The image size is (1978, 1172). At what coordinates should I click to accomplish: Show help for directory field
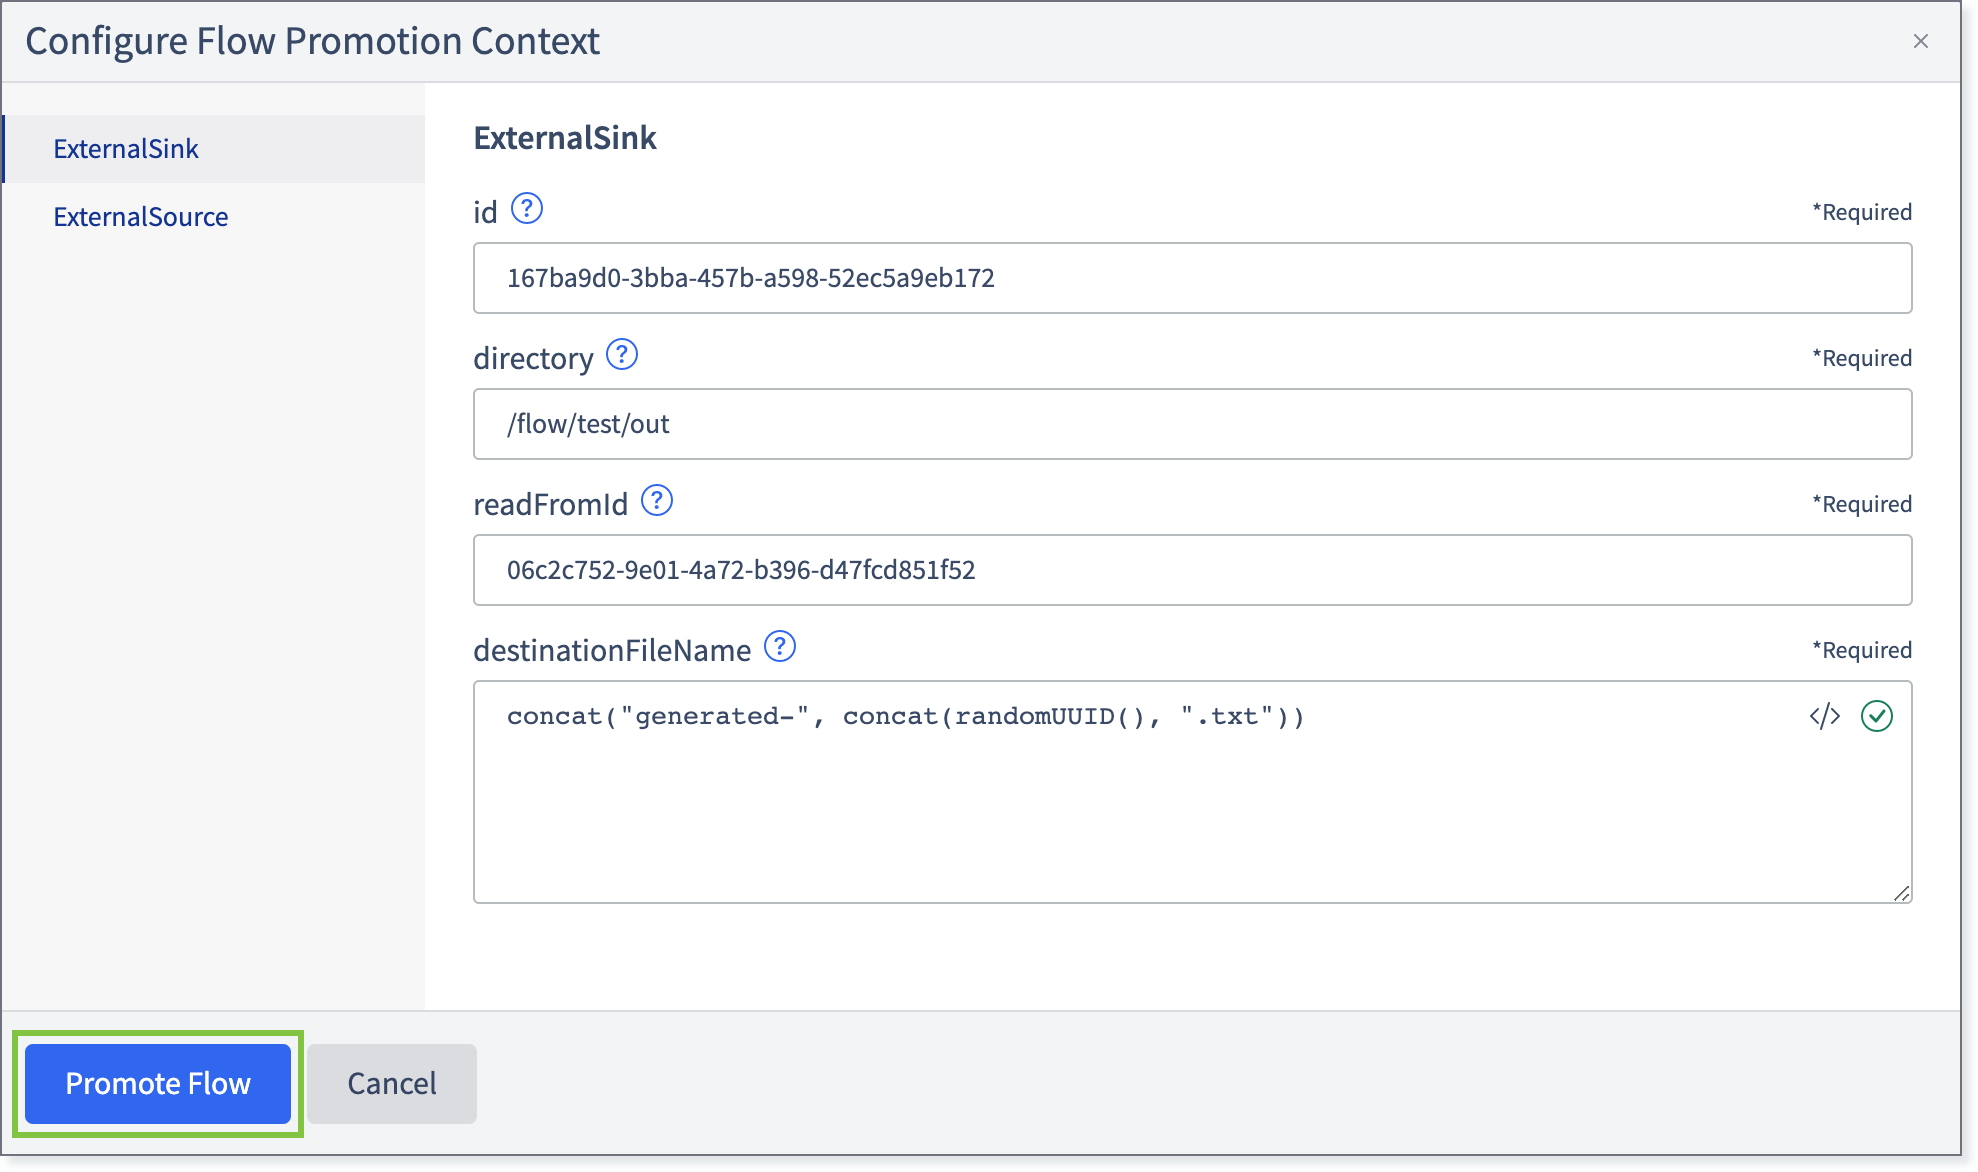pos(622,355)
